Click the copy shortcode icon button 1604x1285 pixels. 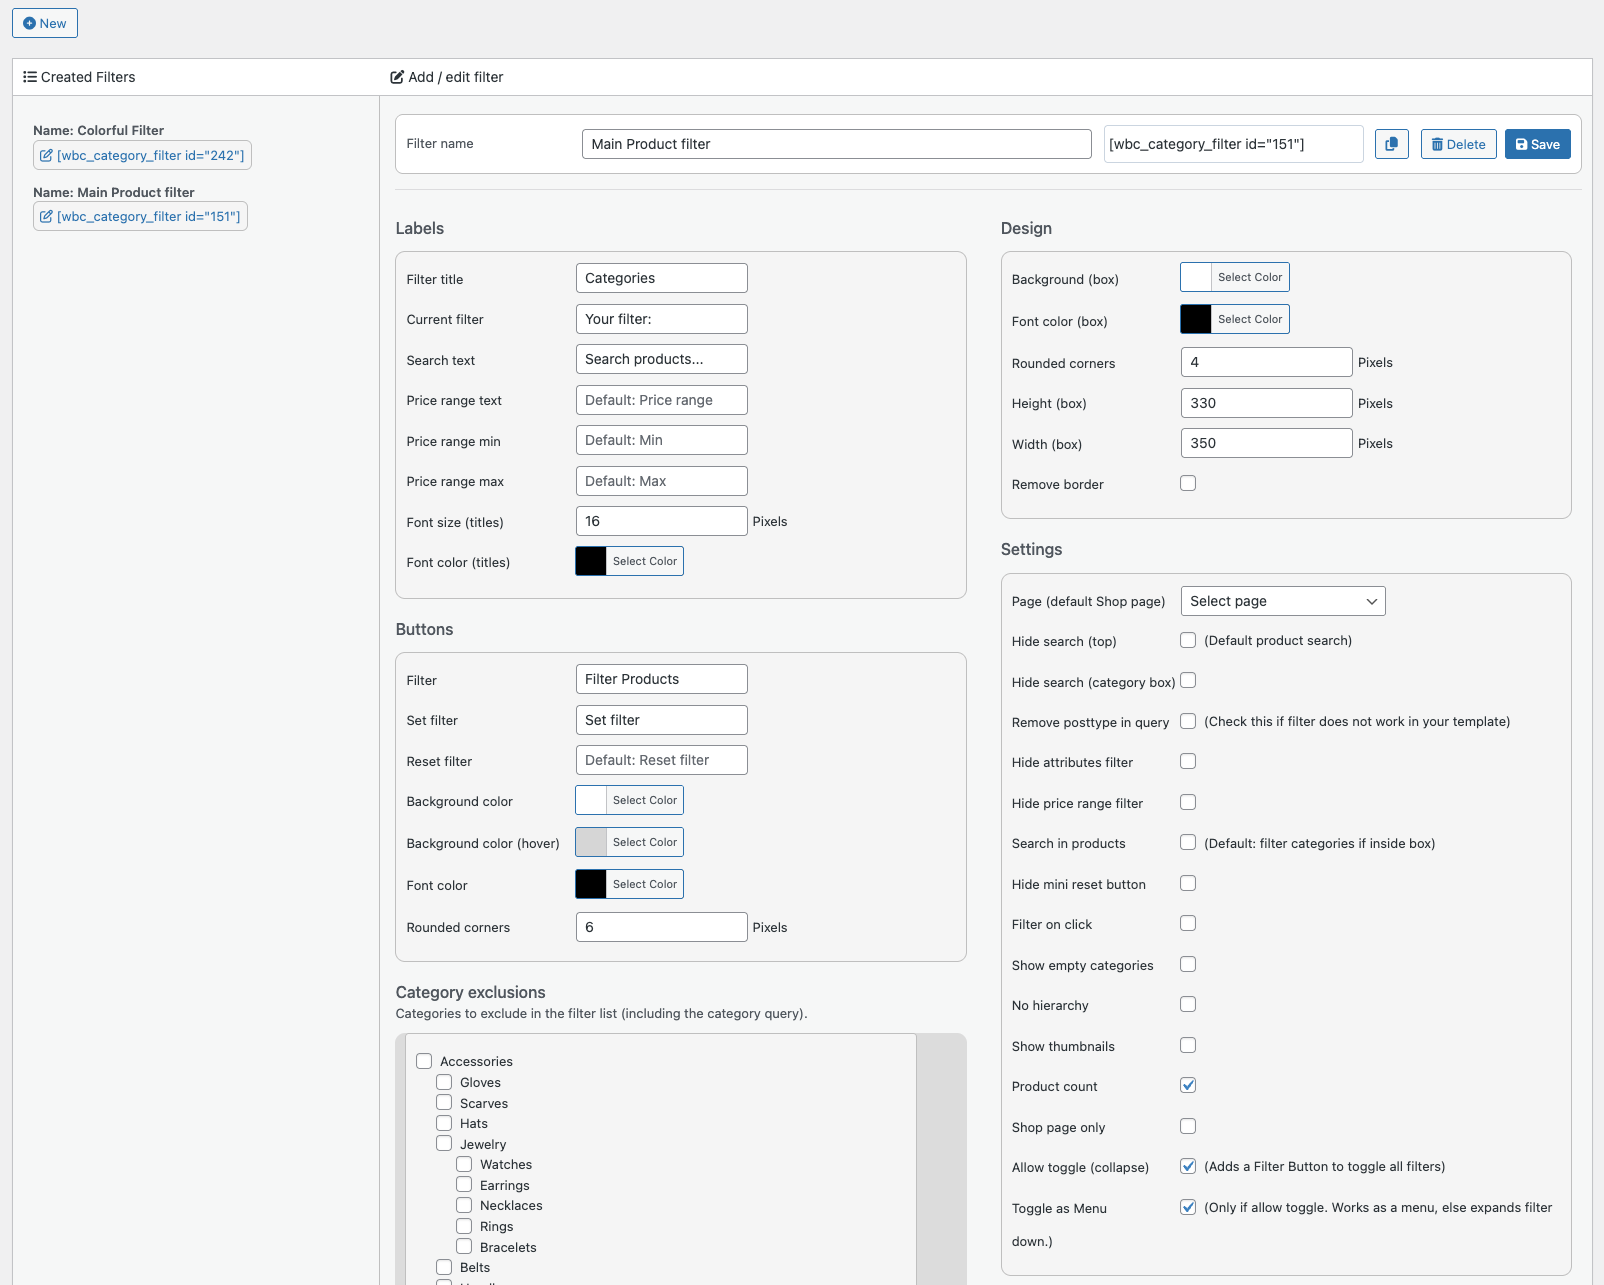[x=1391, y=144]
